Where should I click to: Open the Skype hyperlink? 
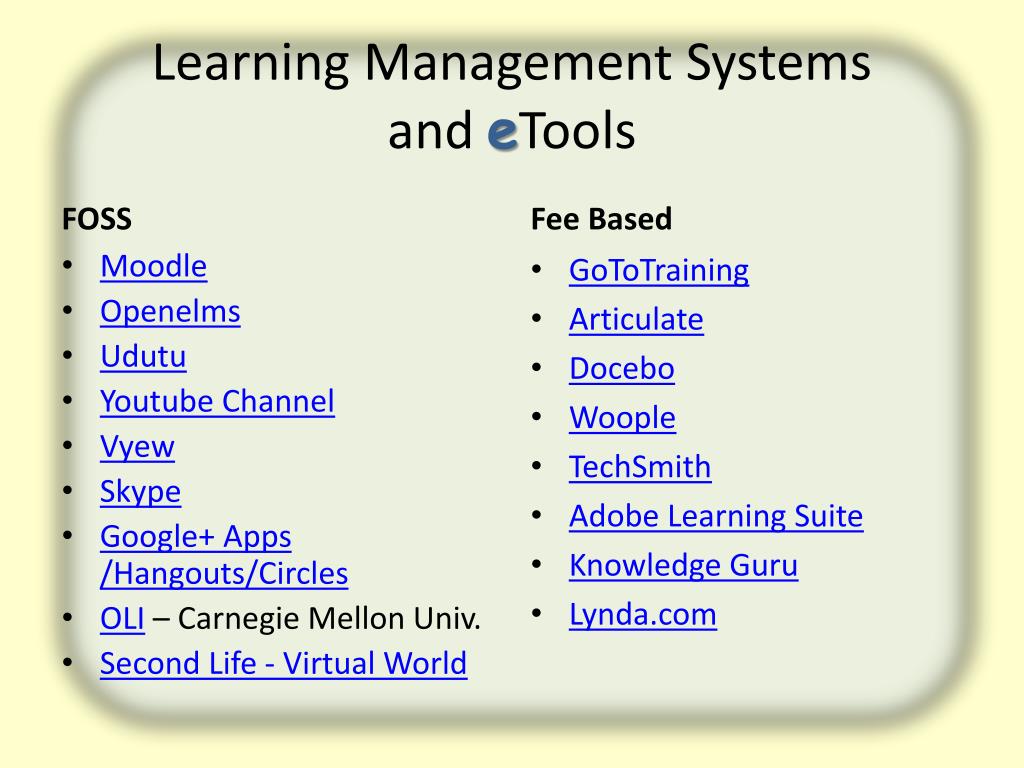coord(140,492)
